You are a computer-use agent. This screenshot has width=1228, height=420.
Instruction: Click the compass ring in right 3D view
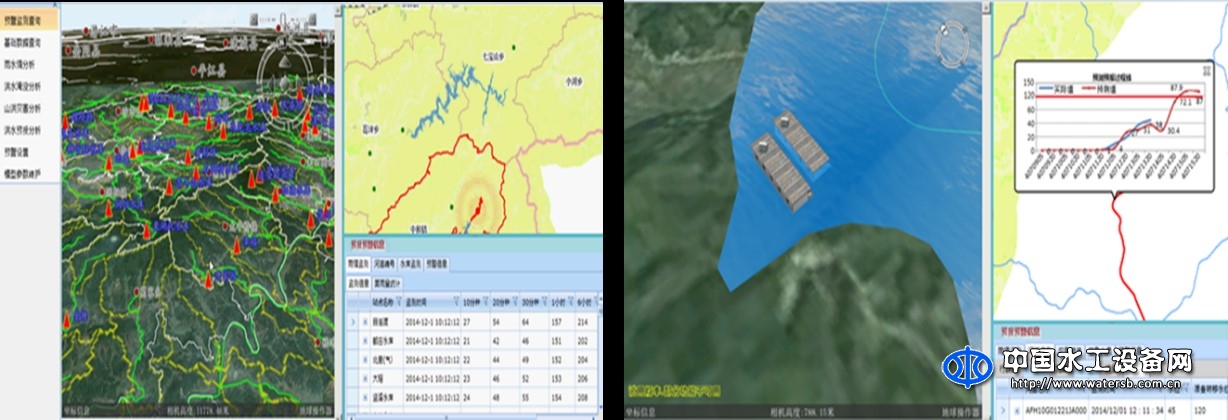(x=948, y=43)
